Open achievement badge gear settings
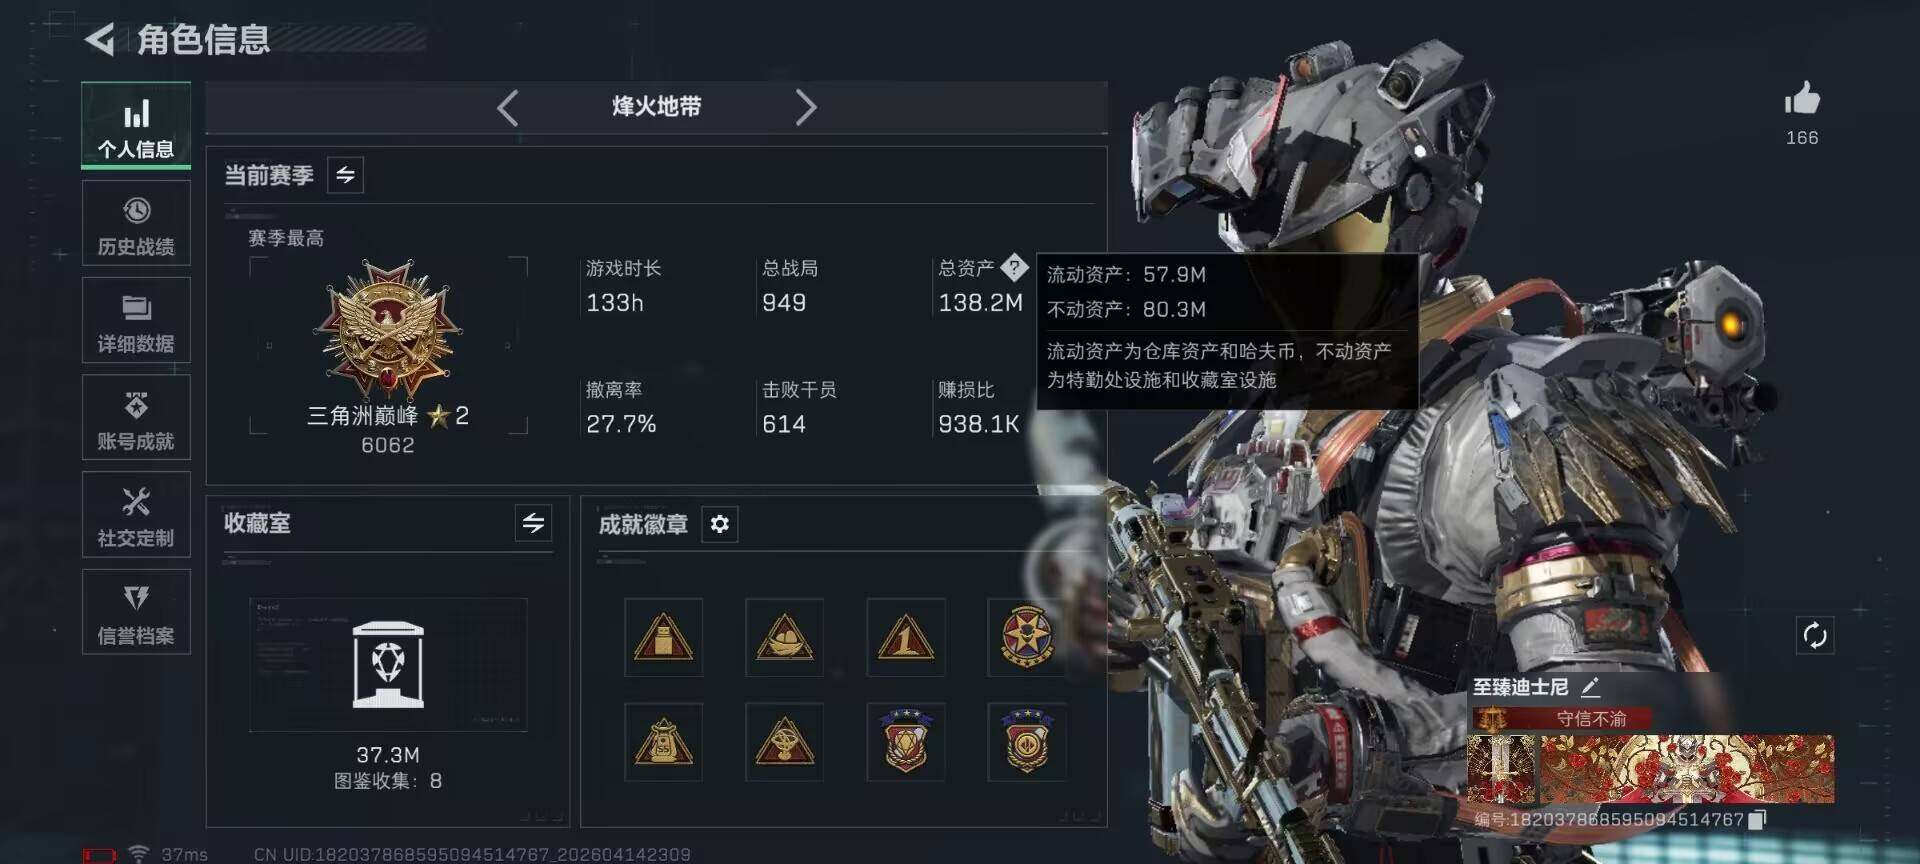Screen dimensions: 1920x864 (x=720, y=524)
